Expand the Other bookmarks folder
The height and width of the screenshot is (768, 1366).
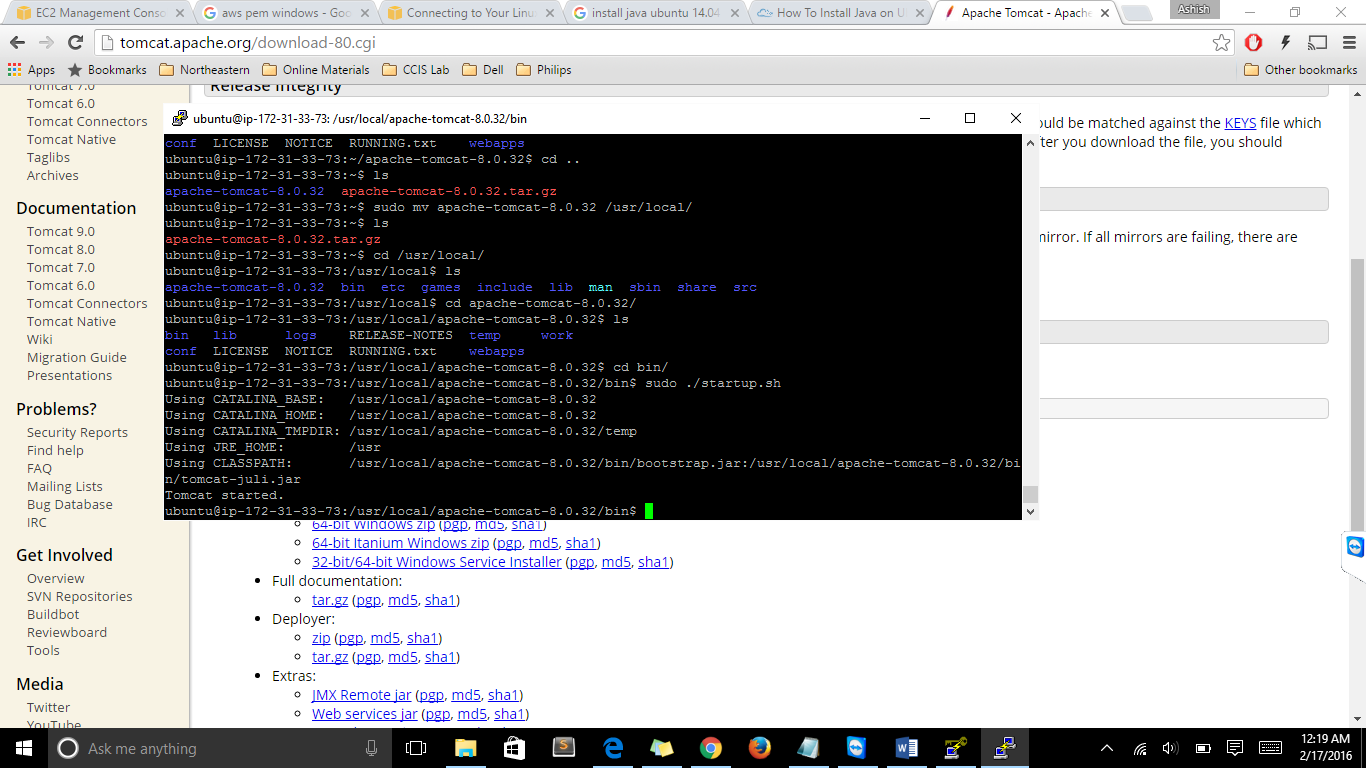(1300, 70)
